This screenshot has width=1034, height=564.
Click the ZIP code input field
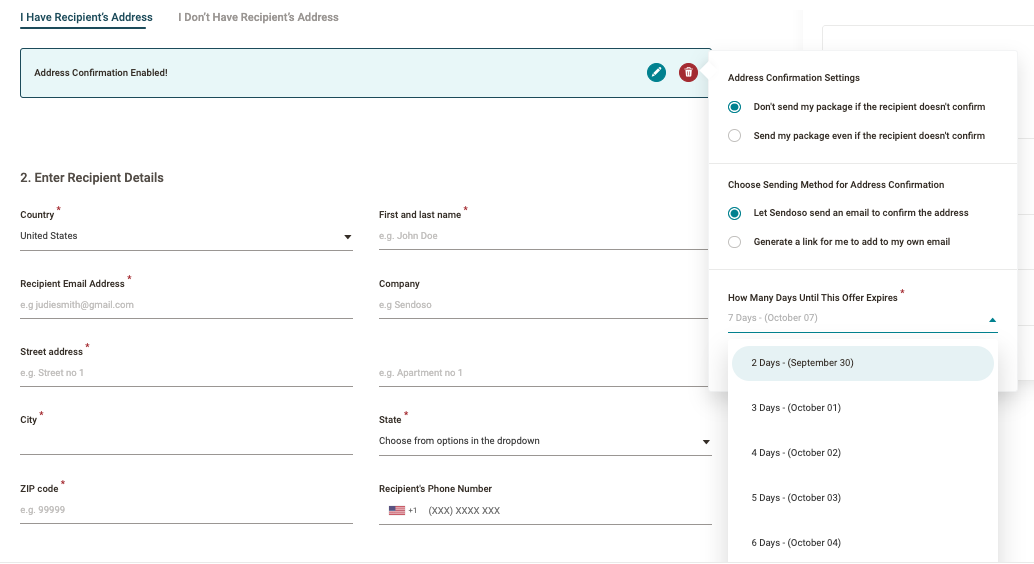(x=186, y=510)
